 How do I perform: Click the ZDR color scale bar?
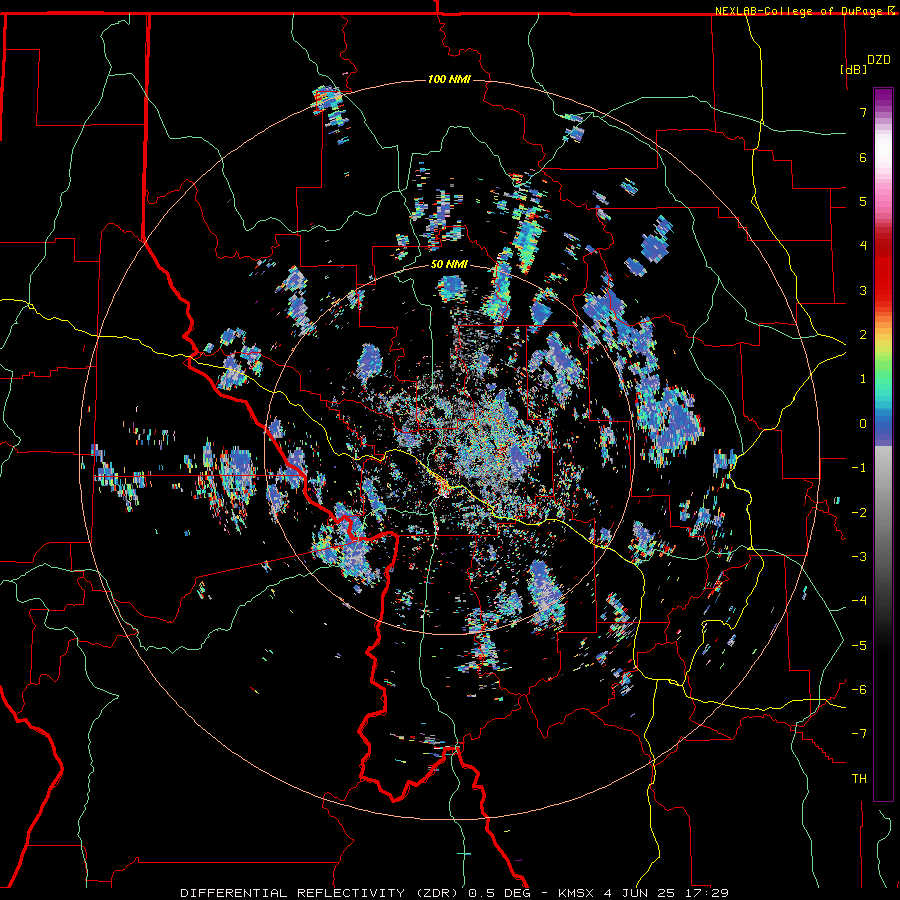point(883,444)
